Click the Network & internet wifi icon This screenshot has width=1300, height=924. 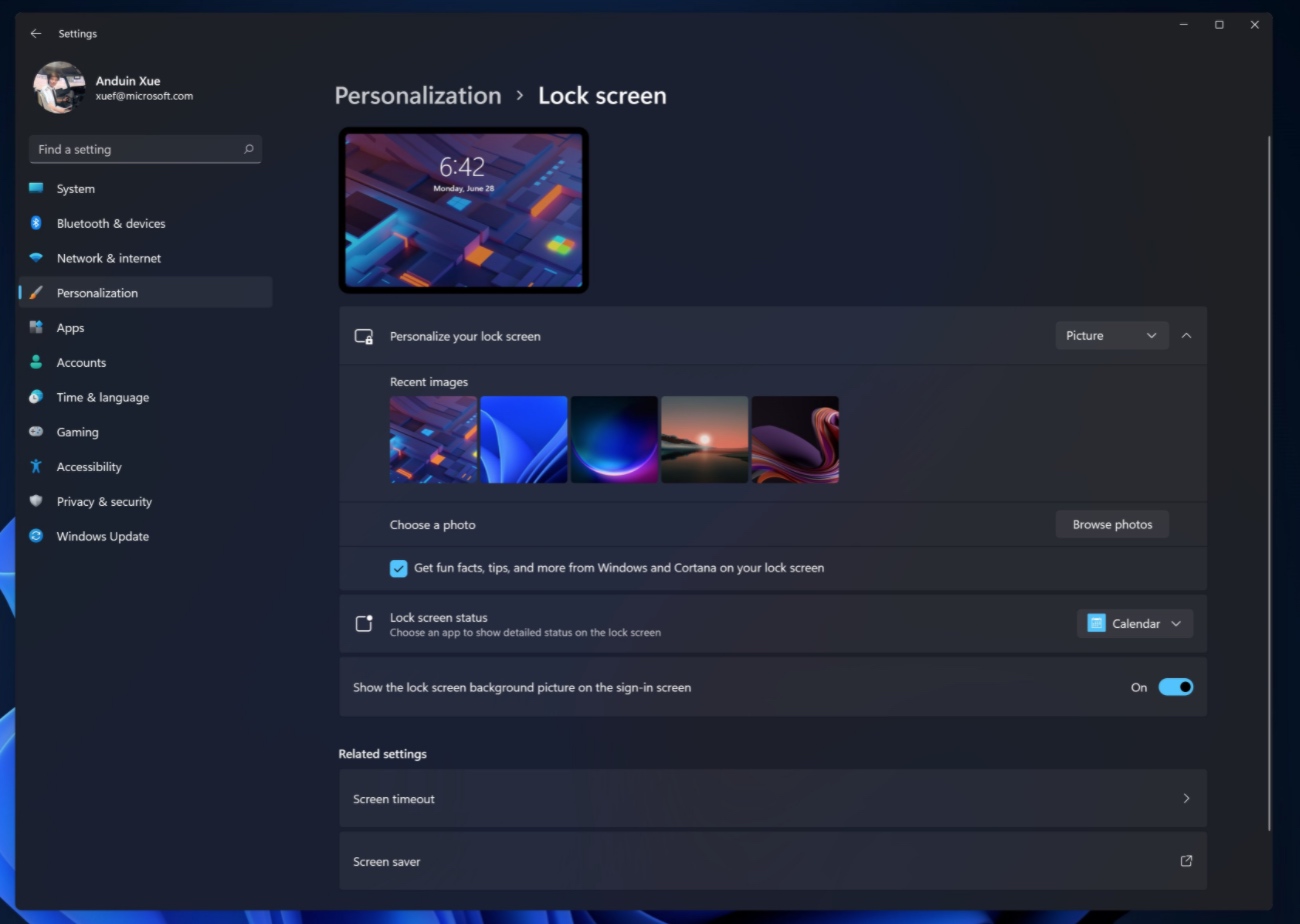[x=36, y=258]
